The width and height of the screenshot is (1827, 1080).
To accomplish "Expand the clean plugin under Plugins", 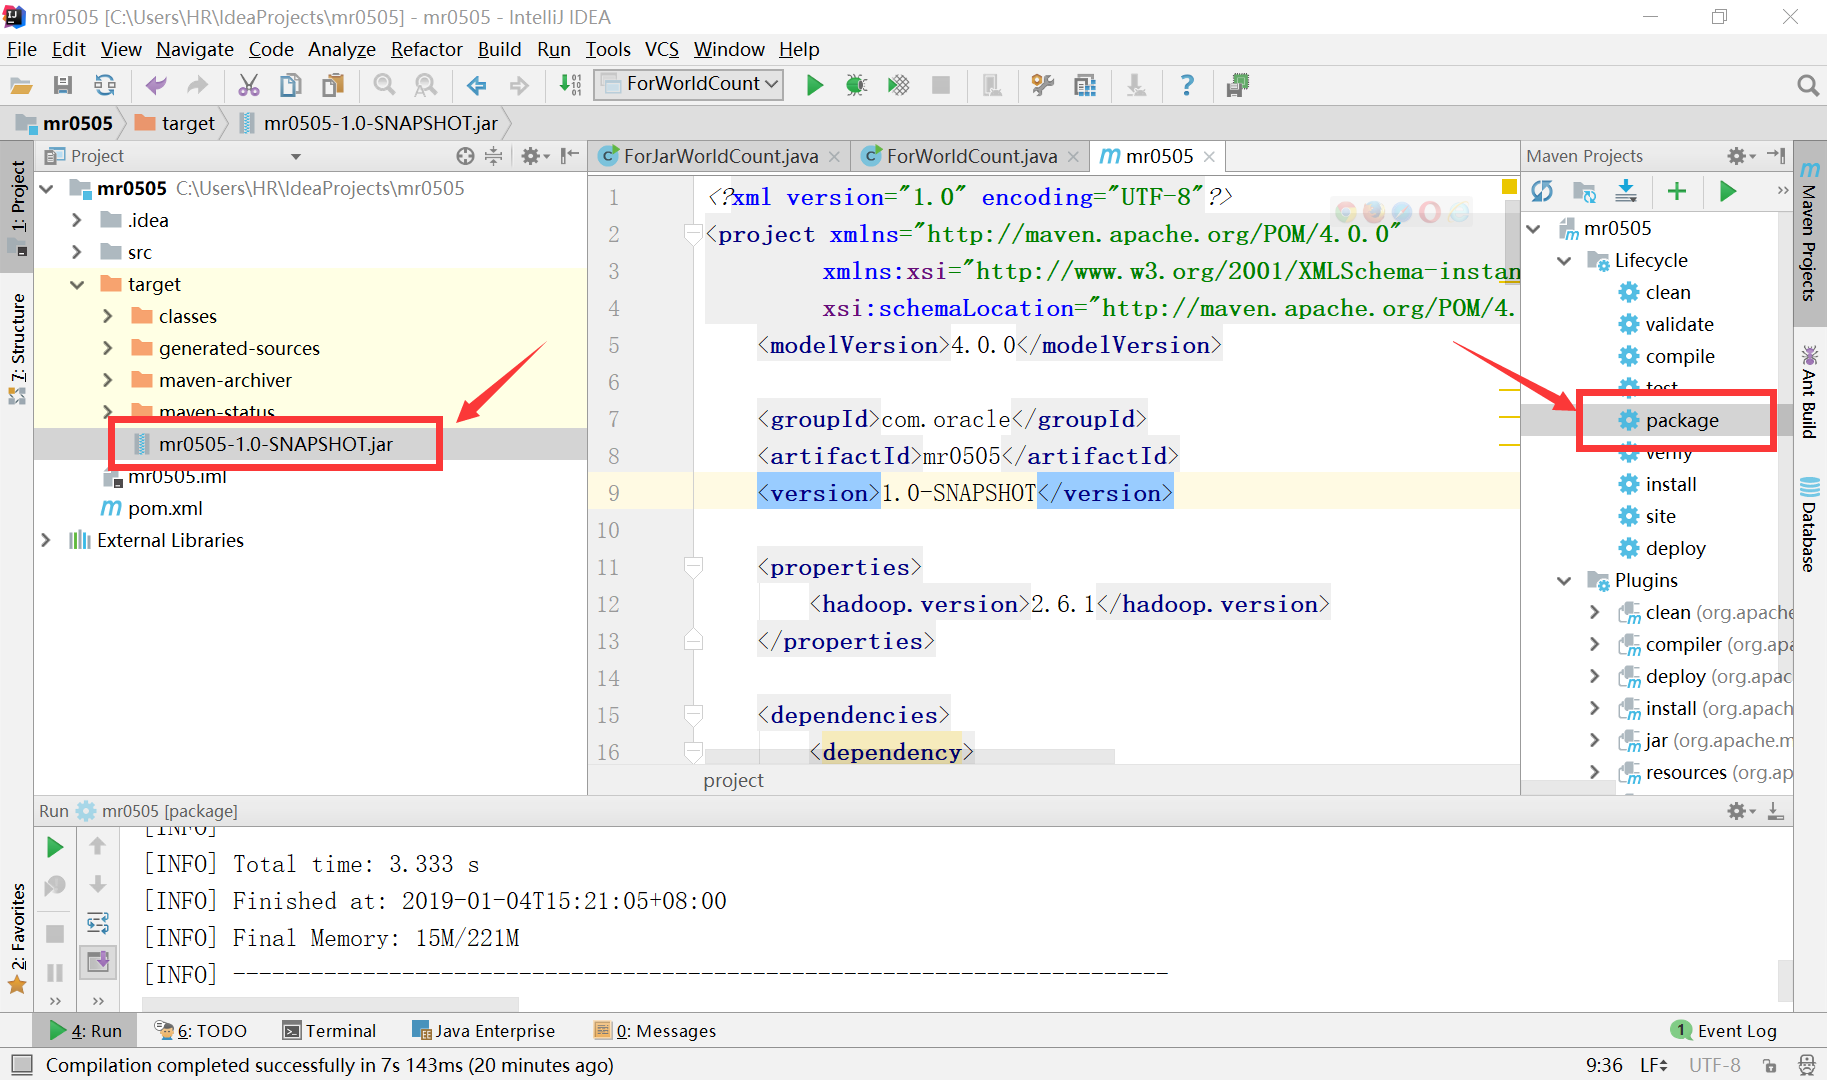I will [1594, 612].
